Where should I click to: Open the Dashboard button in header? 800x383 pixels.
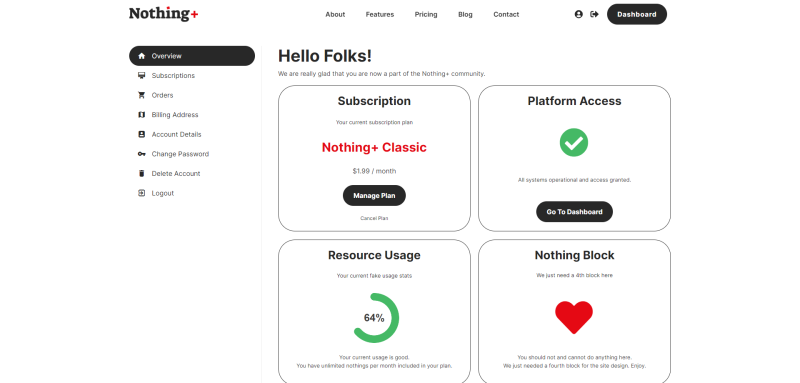[x=636, y=14]
